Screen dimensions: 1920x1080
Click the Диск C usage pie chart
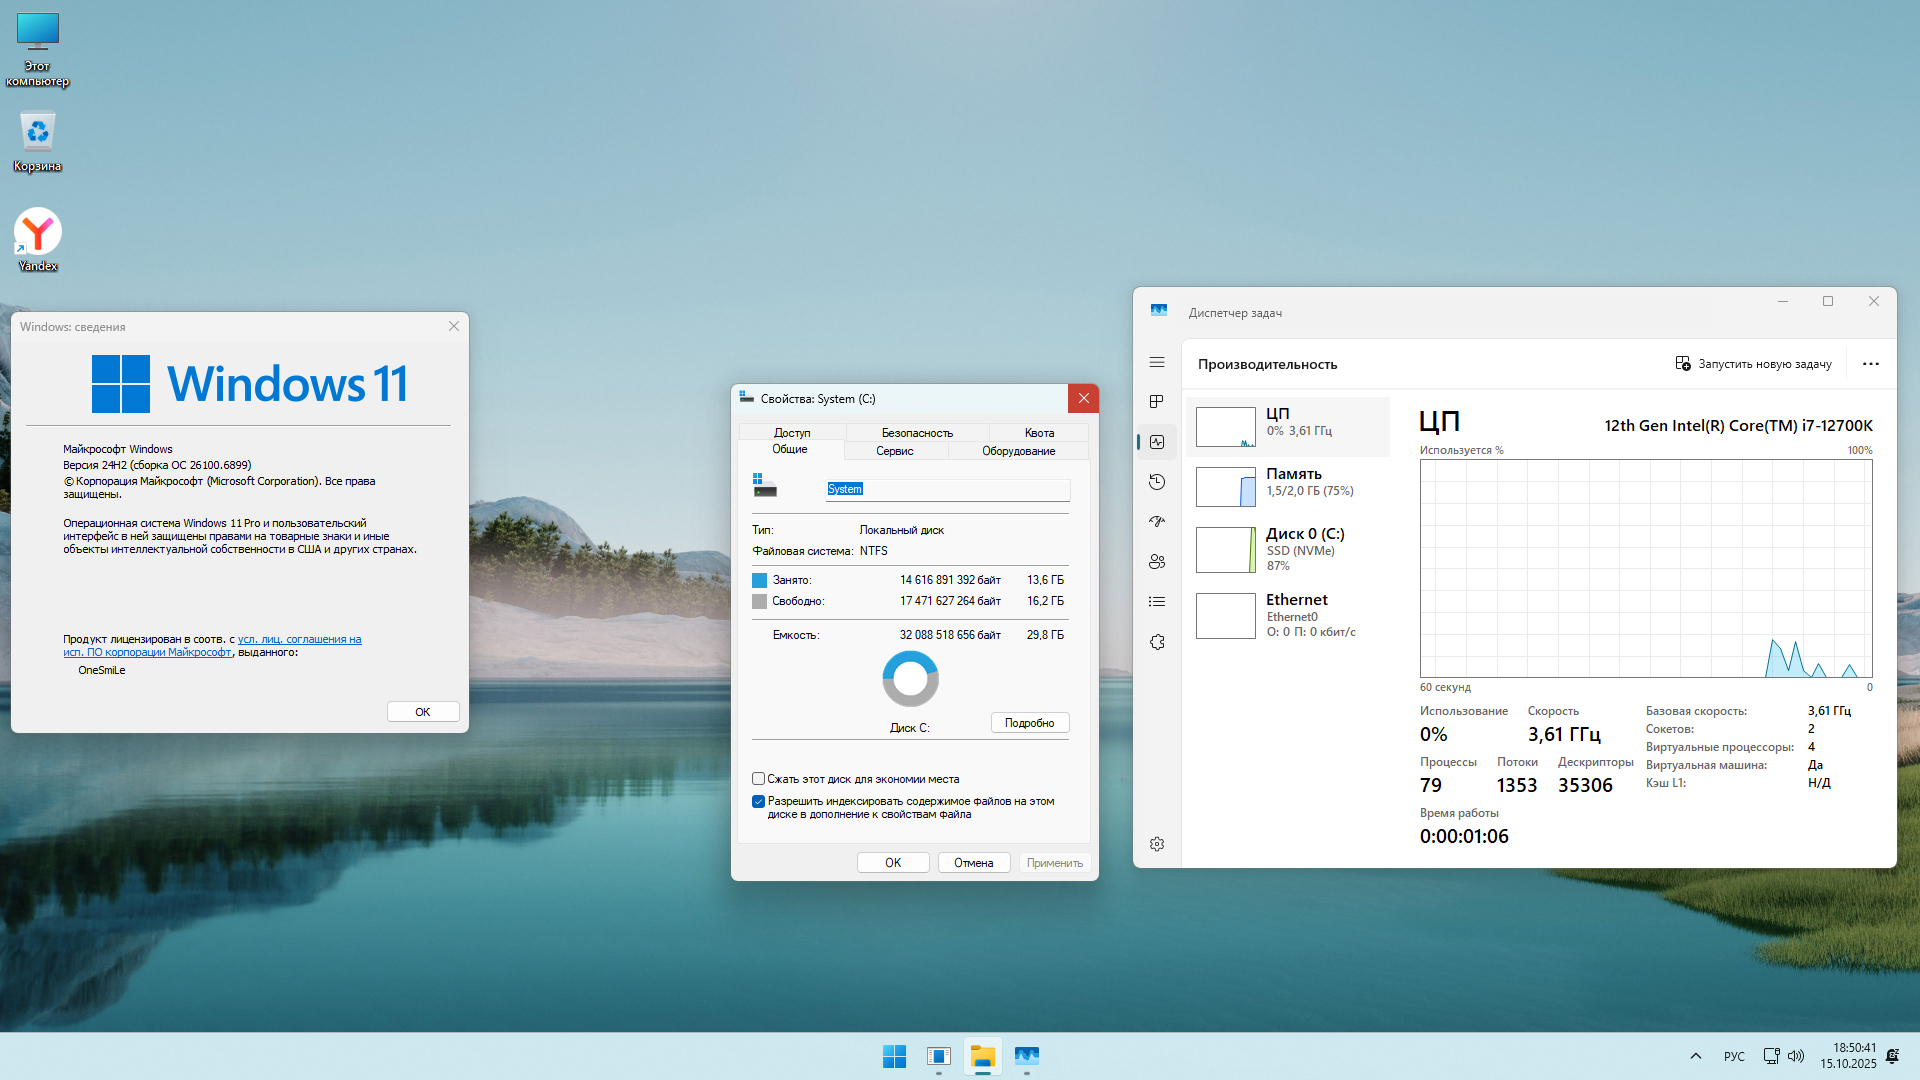910,678
